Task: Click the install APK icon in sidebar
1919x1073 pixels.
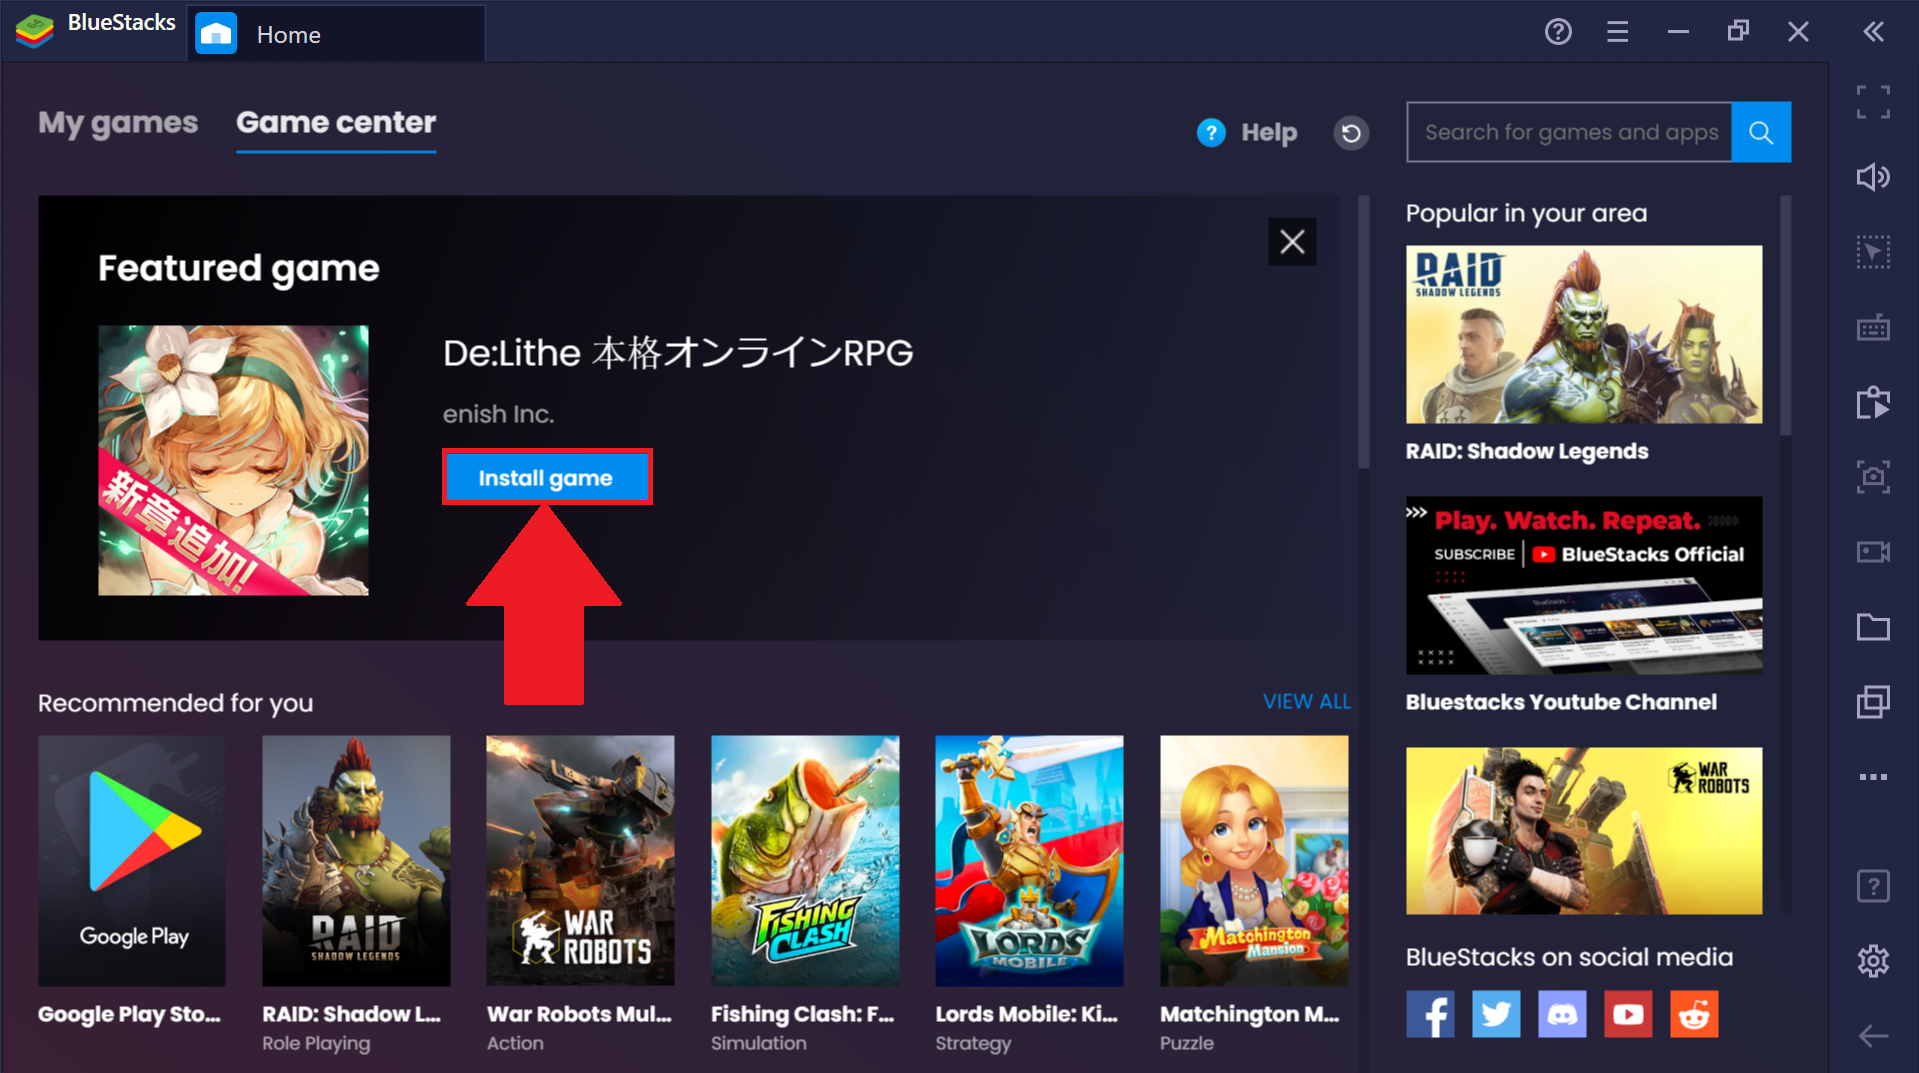Action: tap(1873, 402)
